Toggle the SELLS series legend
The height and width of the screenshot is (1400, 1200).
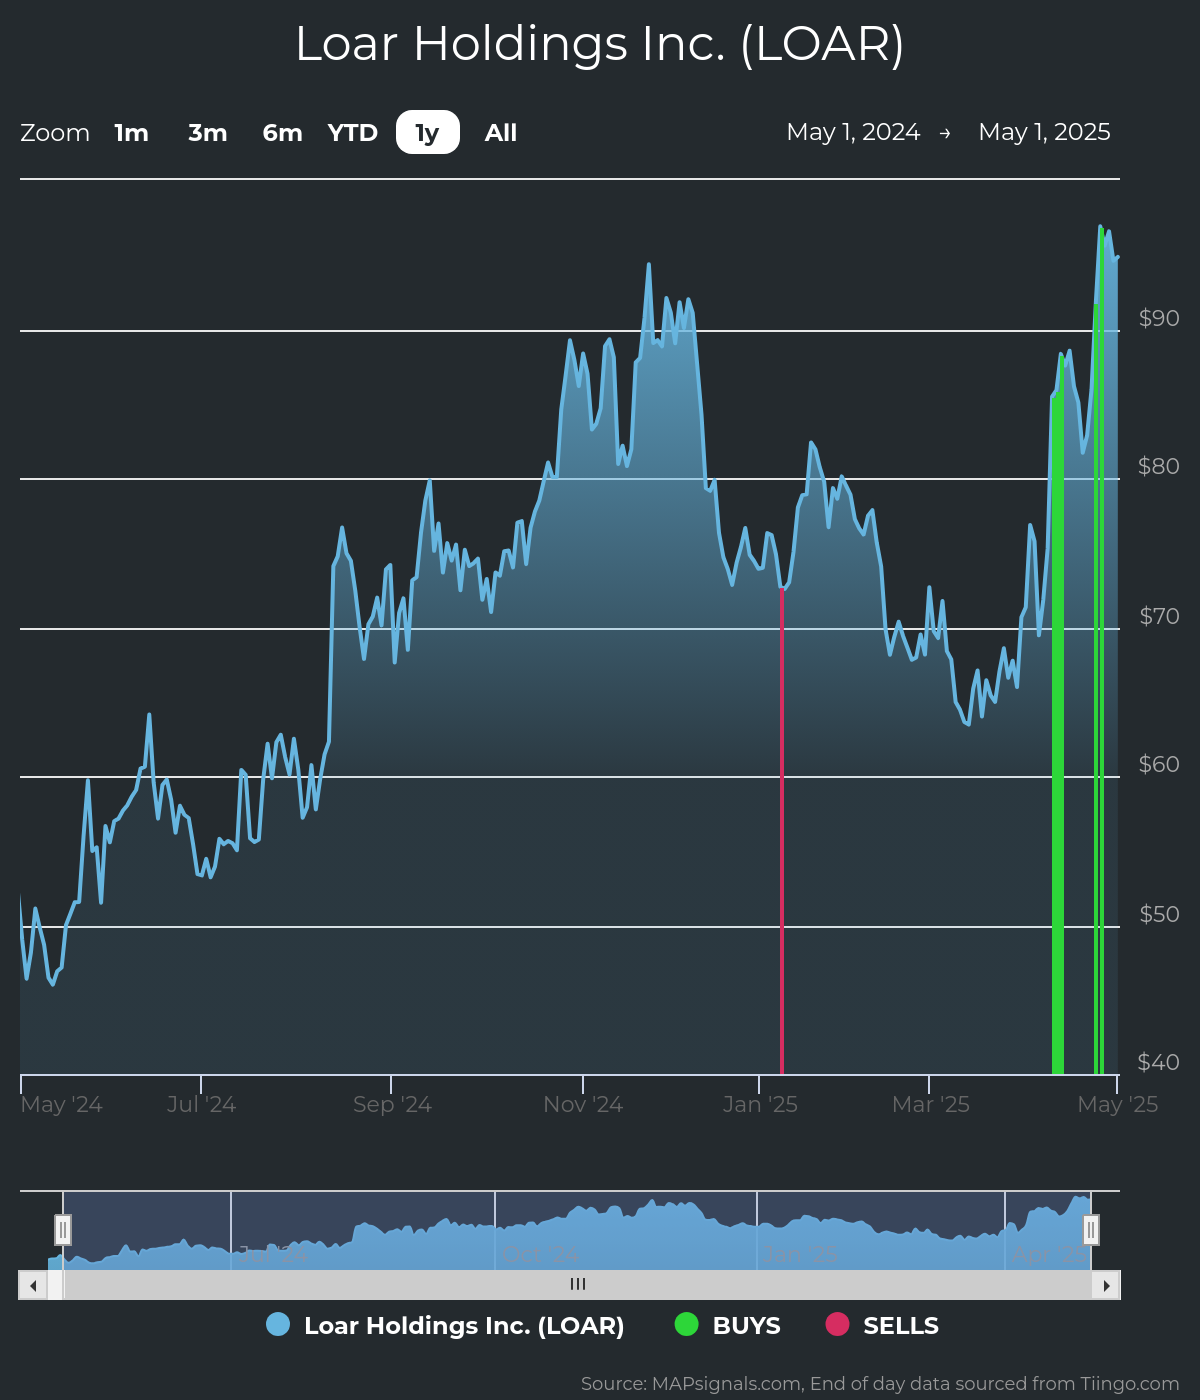coord(882,1325)
